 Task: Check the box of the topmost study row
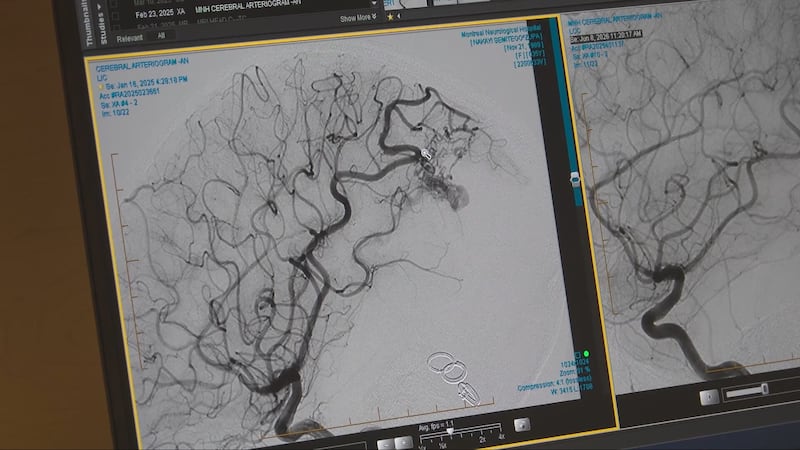[x=114, y=4]
